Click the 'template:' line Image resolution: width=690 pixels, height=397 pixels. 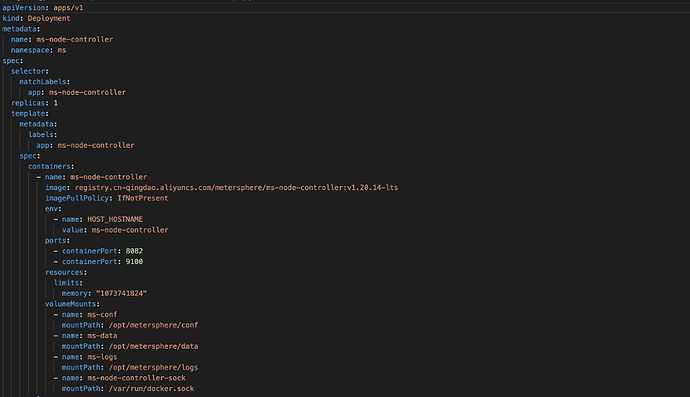(30, 113)
